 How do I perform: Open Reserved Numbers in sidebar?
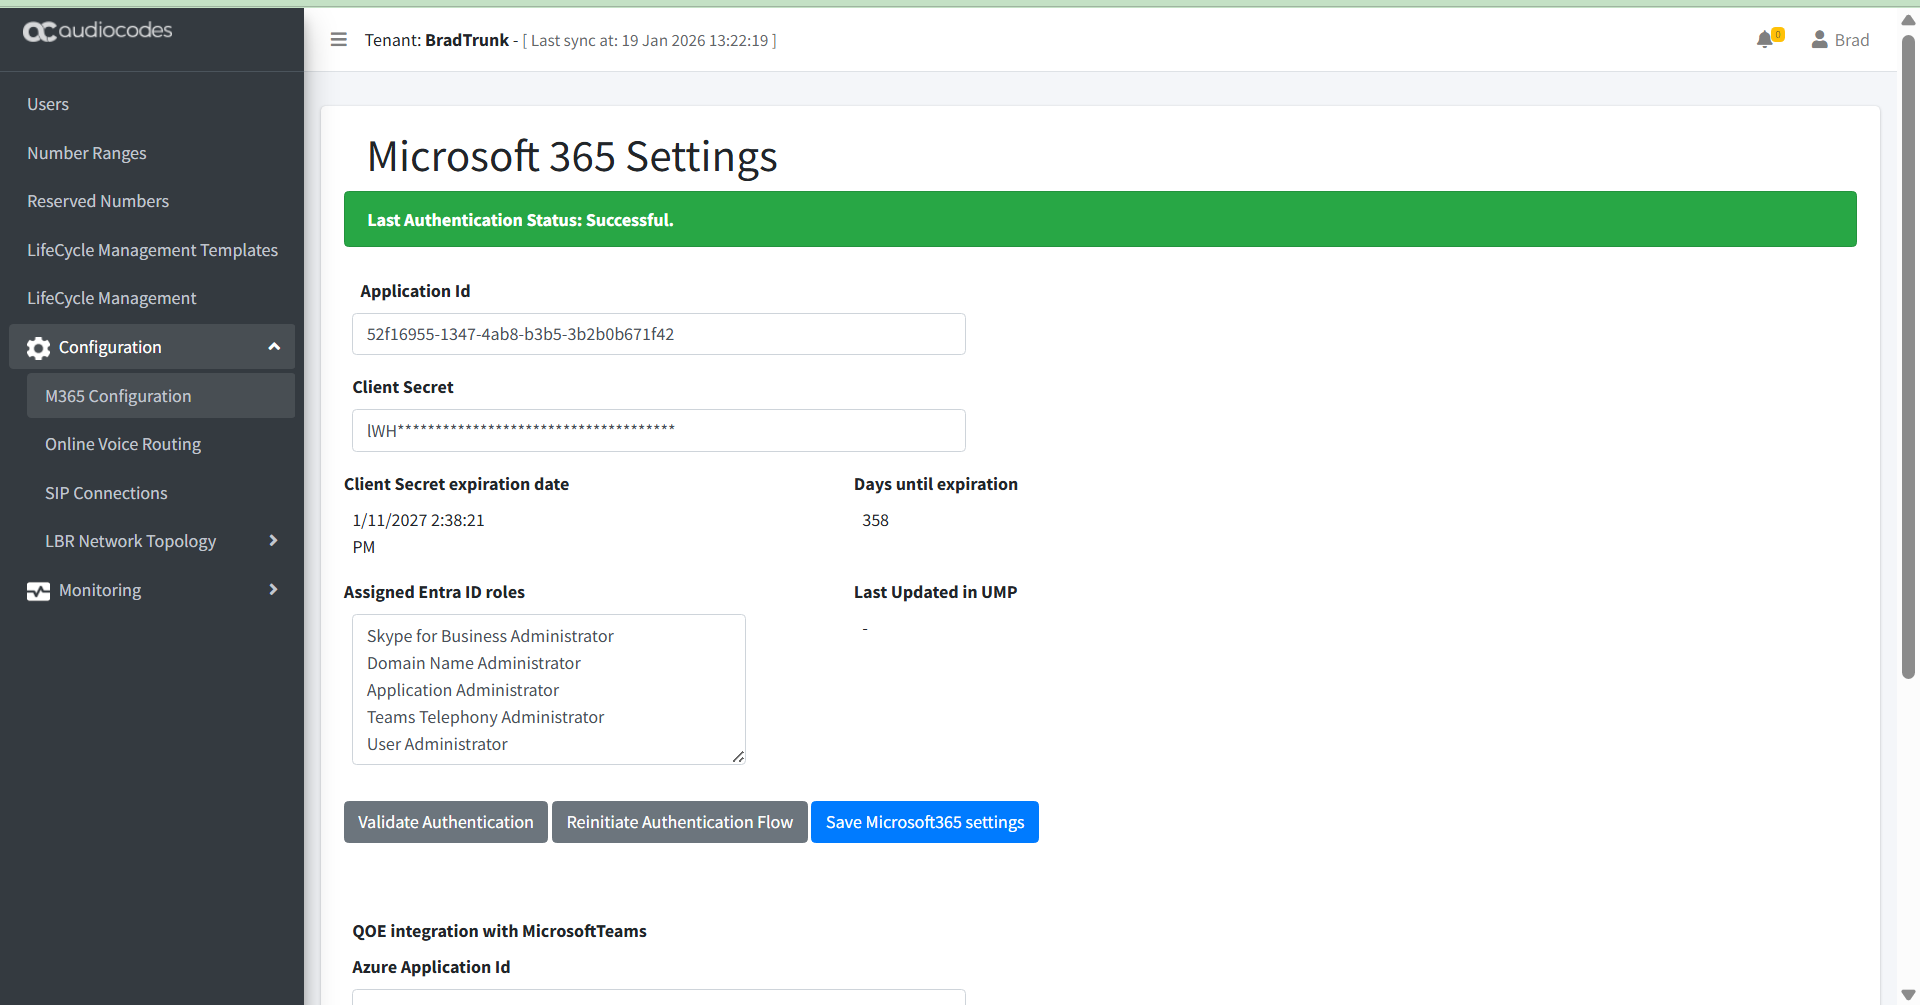(x=98, y=201)
